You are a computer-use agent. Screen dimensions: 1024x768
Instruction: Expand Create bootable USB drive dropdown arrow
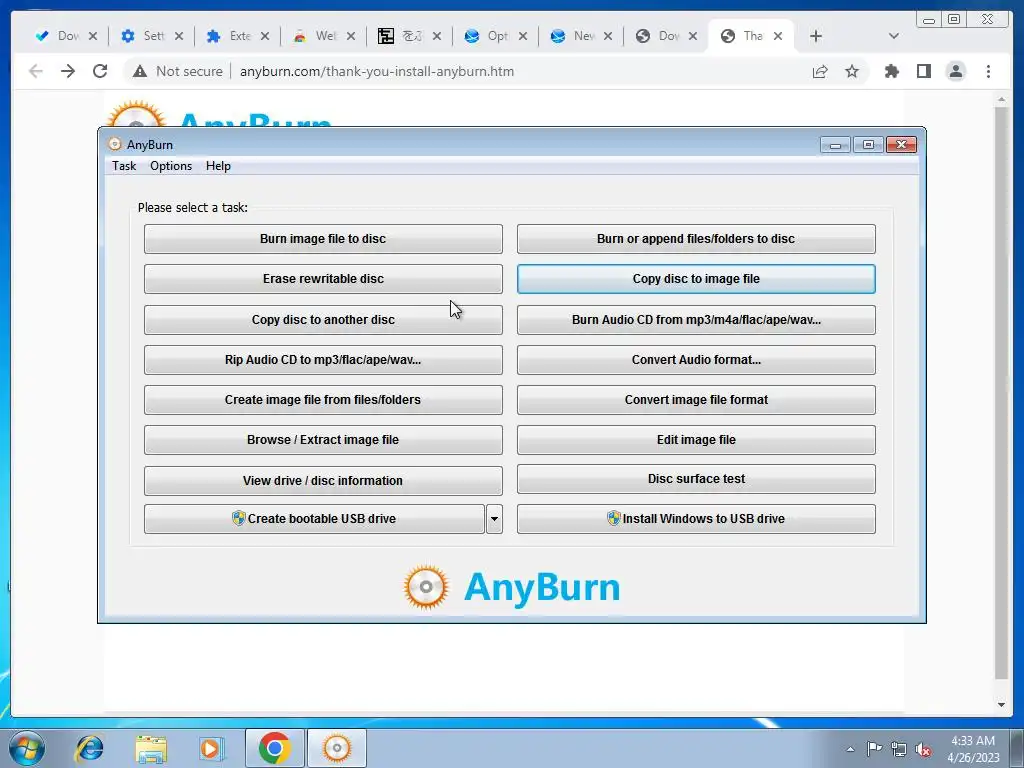click(x=494, y=519)
